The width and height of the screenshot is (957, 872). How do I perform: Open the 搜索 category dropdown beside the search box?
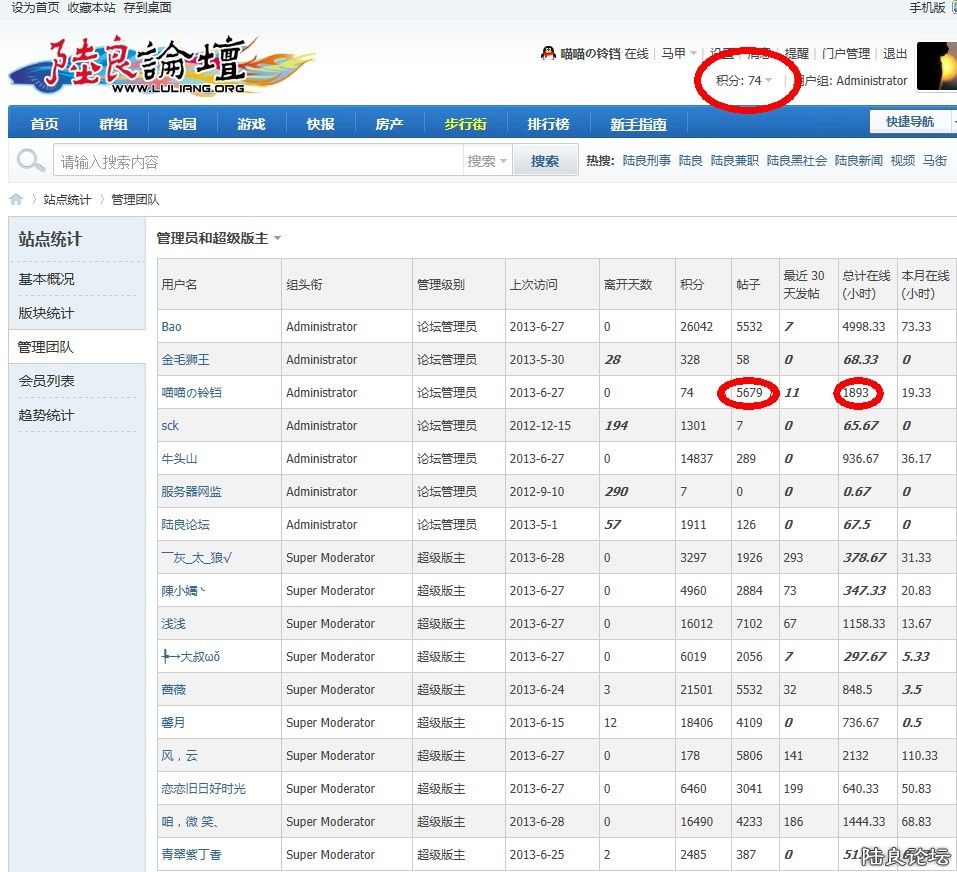[x=484, y=160]
